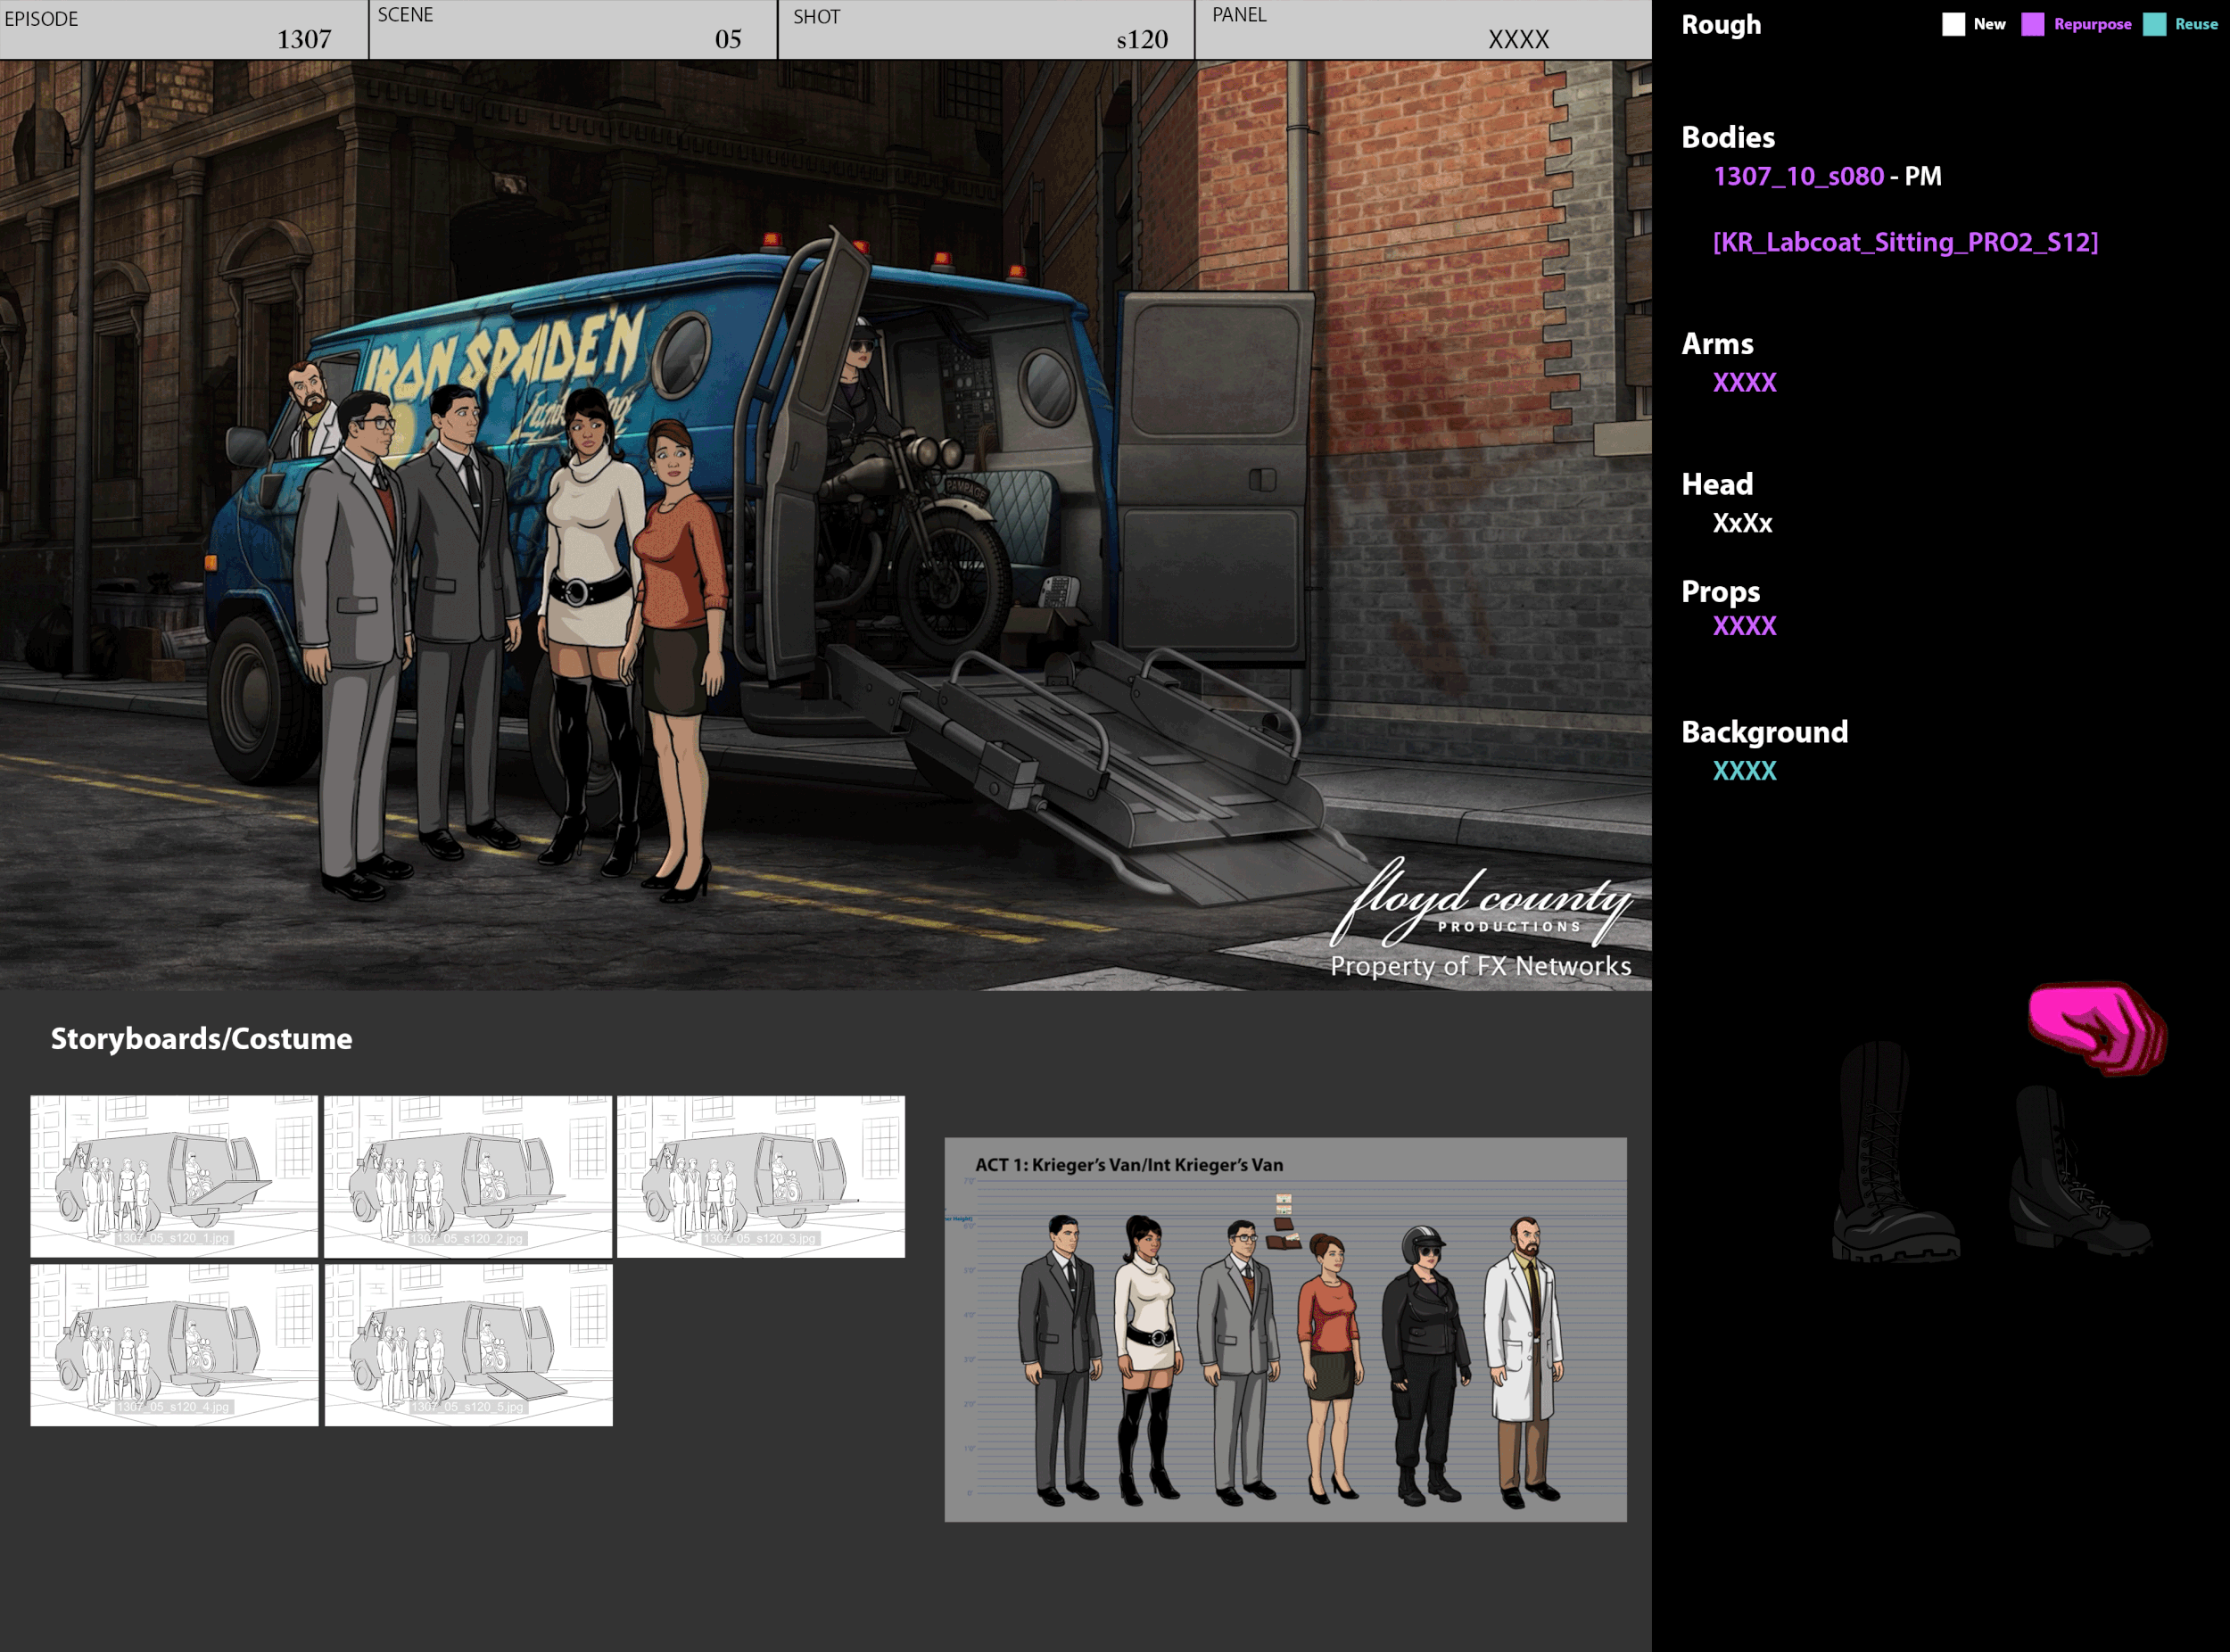Click the white New legend swatch
The width and height of the screenshot is (2230, 1652).
[1953, 24]
